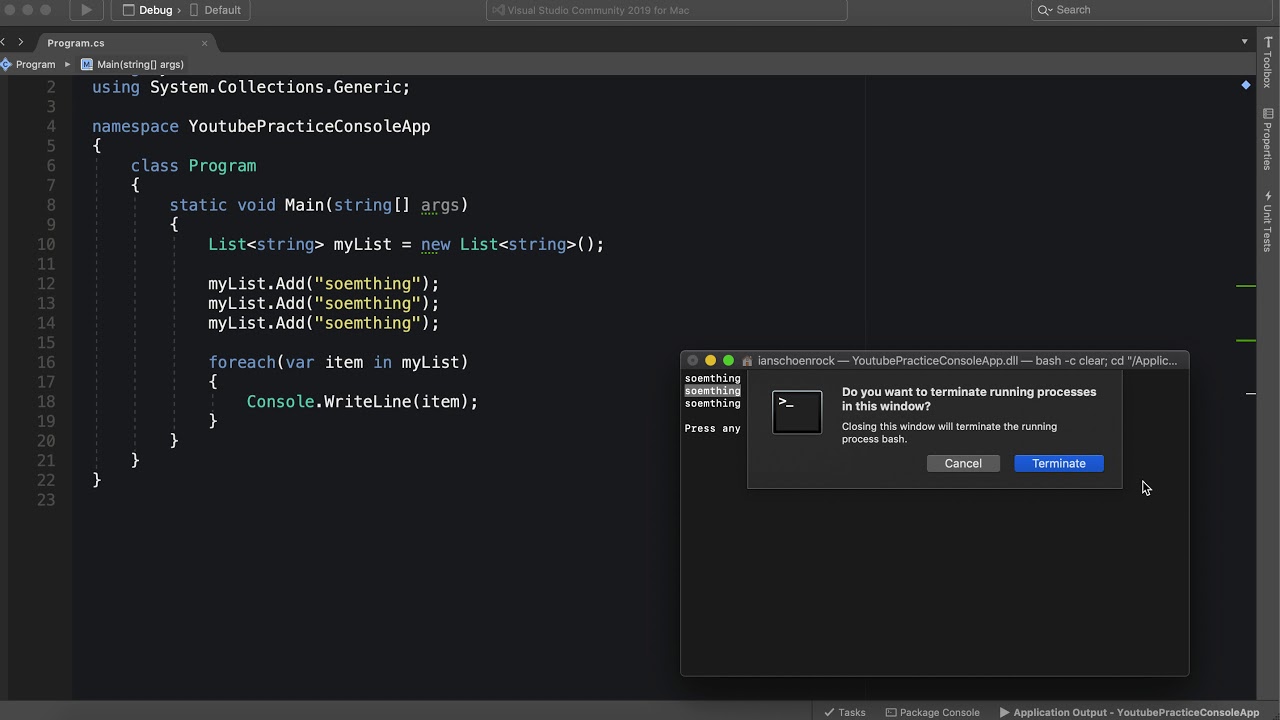Click the blue diamond marker above scrollbar
The width and height of the screenshot is (1280, 720).
point(1246,85)
